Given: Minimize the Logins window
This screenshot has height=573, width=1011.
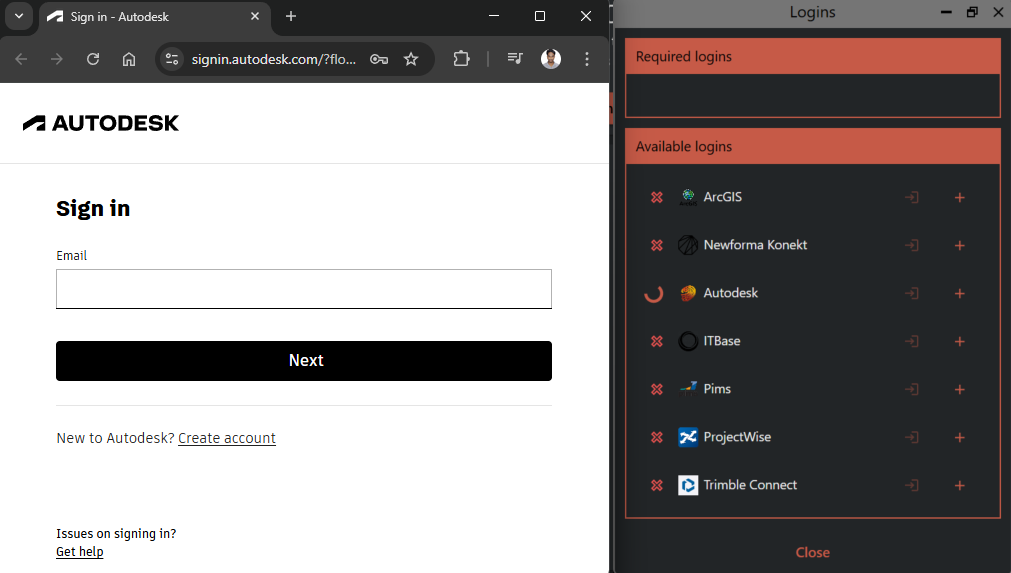Looking at the screenshot, I should tap(946, 12).
